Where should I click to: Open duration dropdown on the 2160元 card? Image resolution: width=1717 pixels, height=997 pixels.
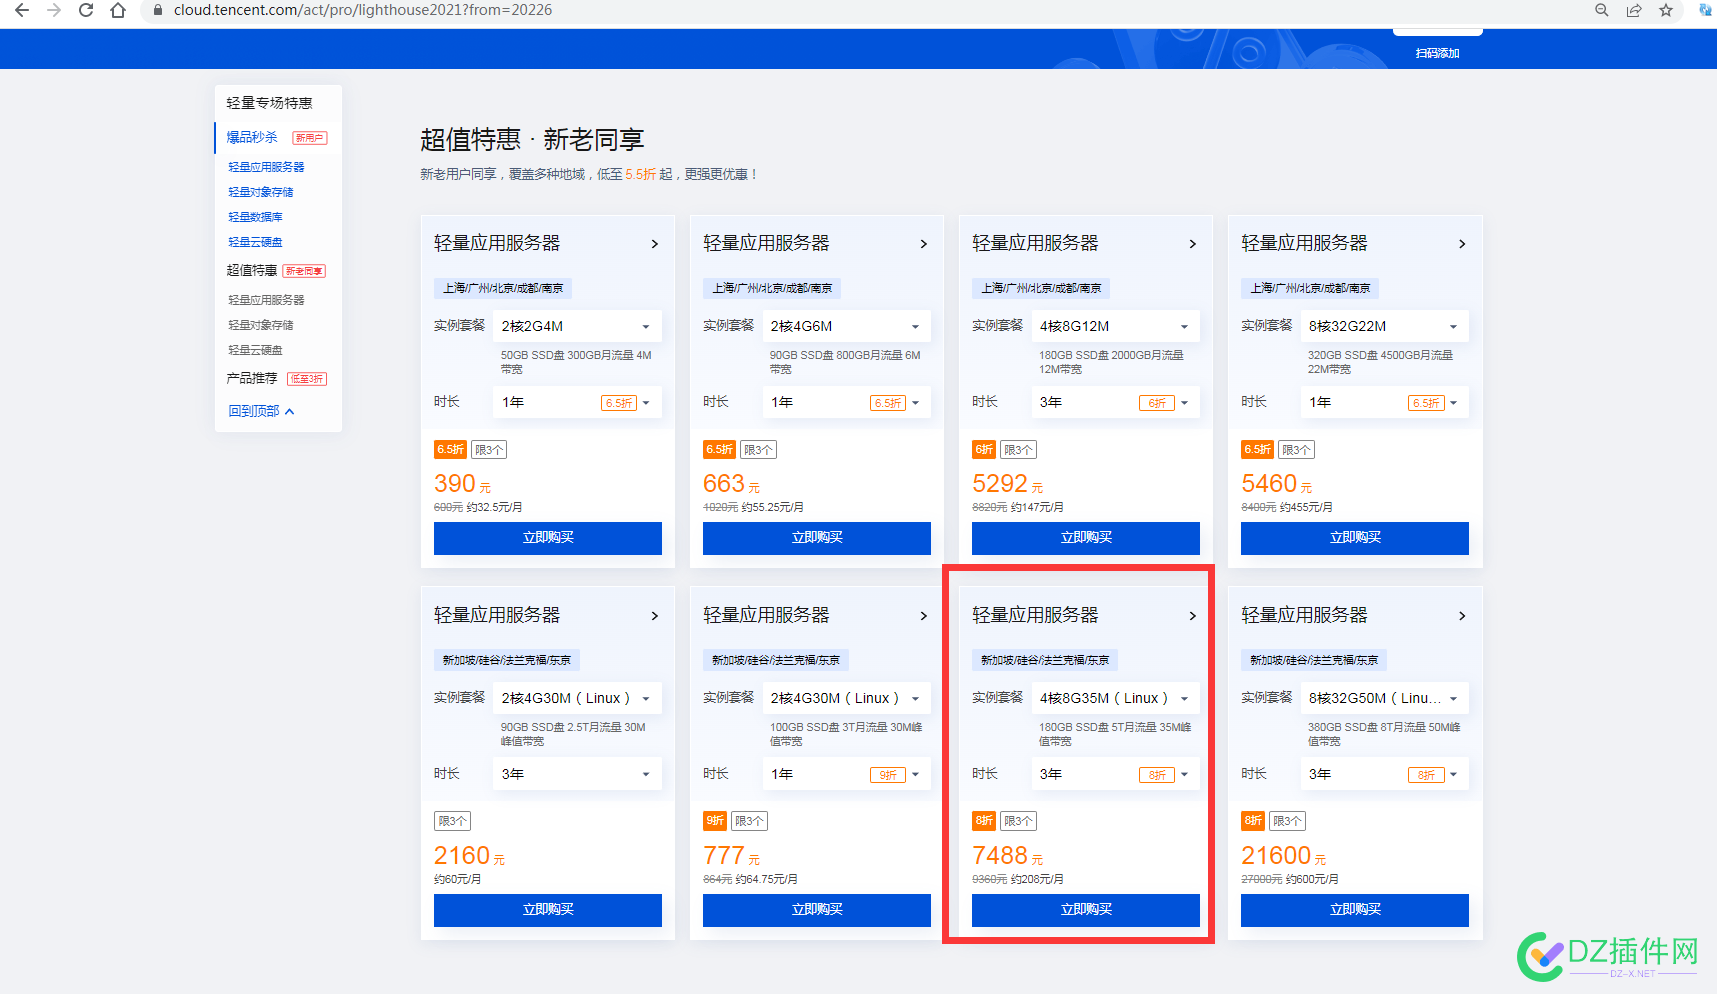(577, 774)
